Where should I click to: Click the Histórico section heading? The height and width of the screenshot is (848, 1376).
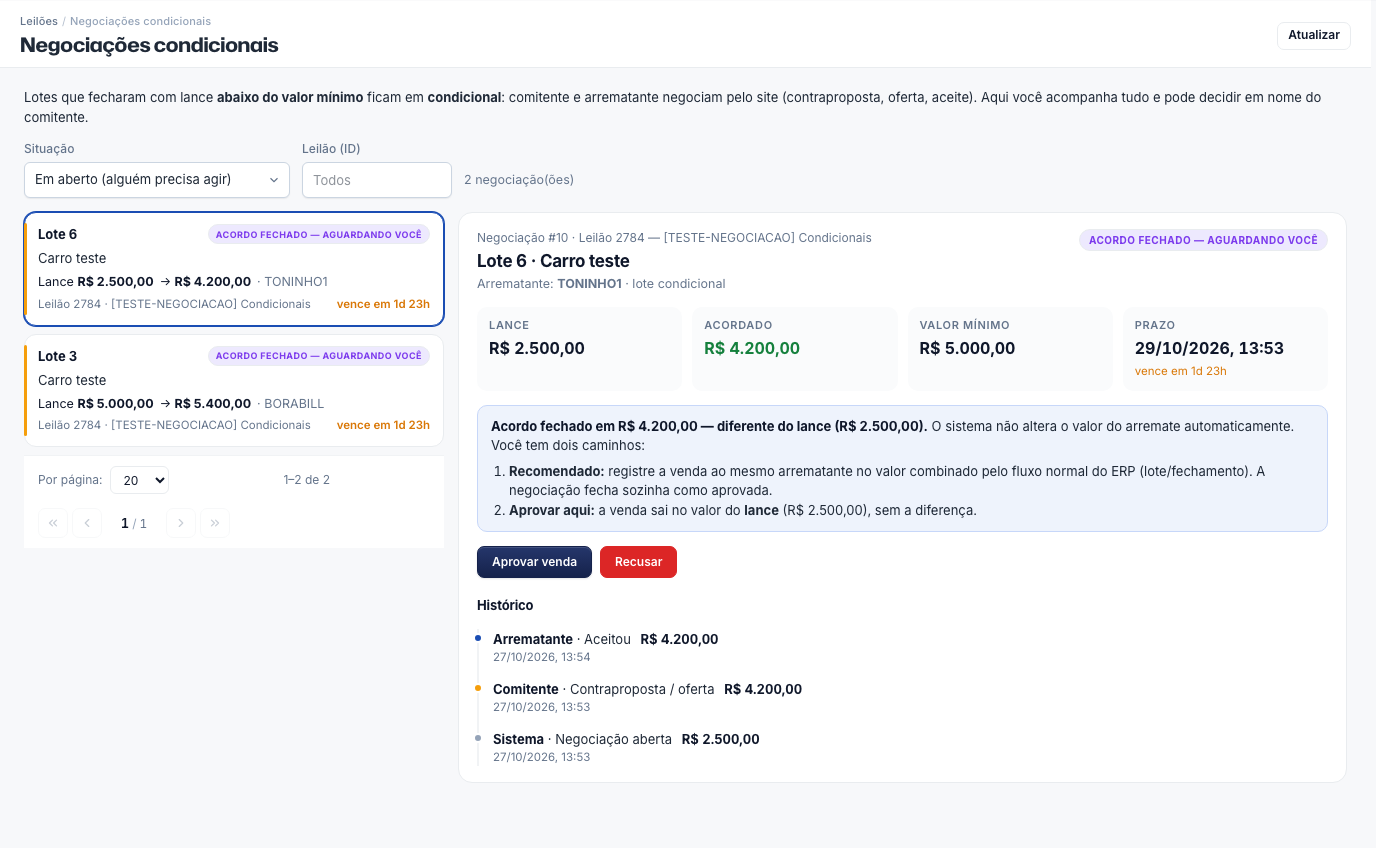click(505, 605)
